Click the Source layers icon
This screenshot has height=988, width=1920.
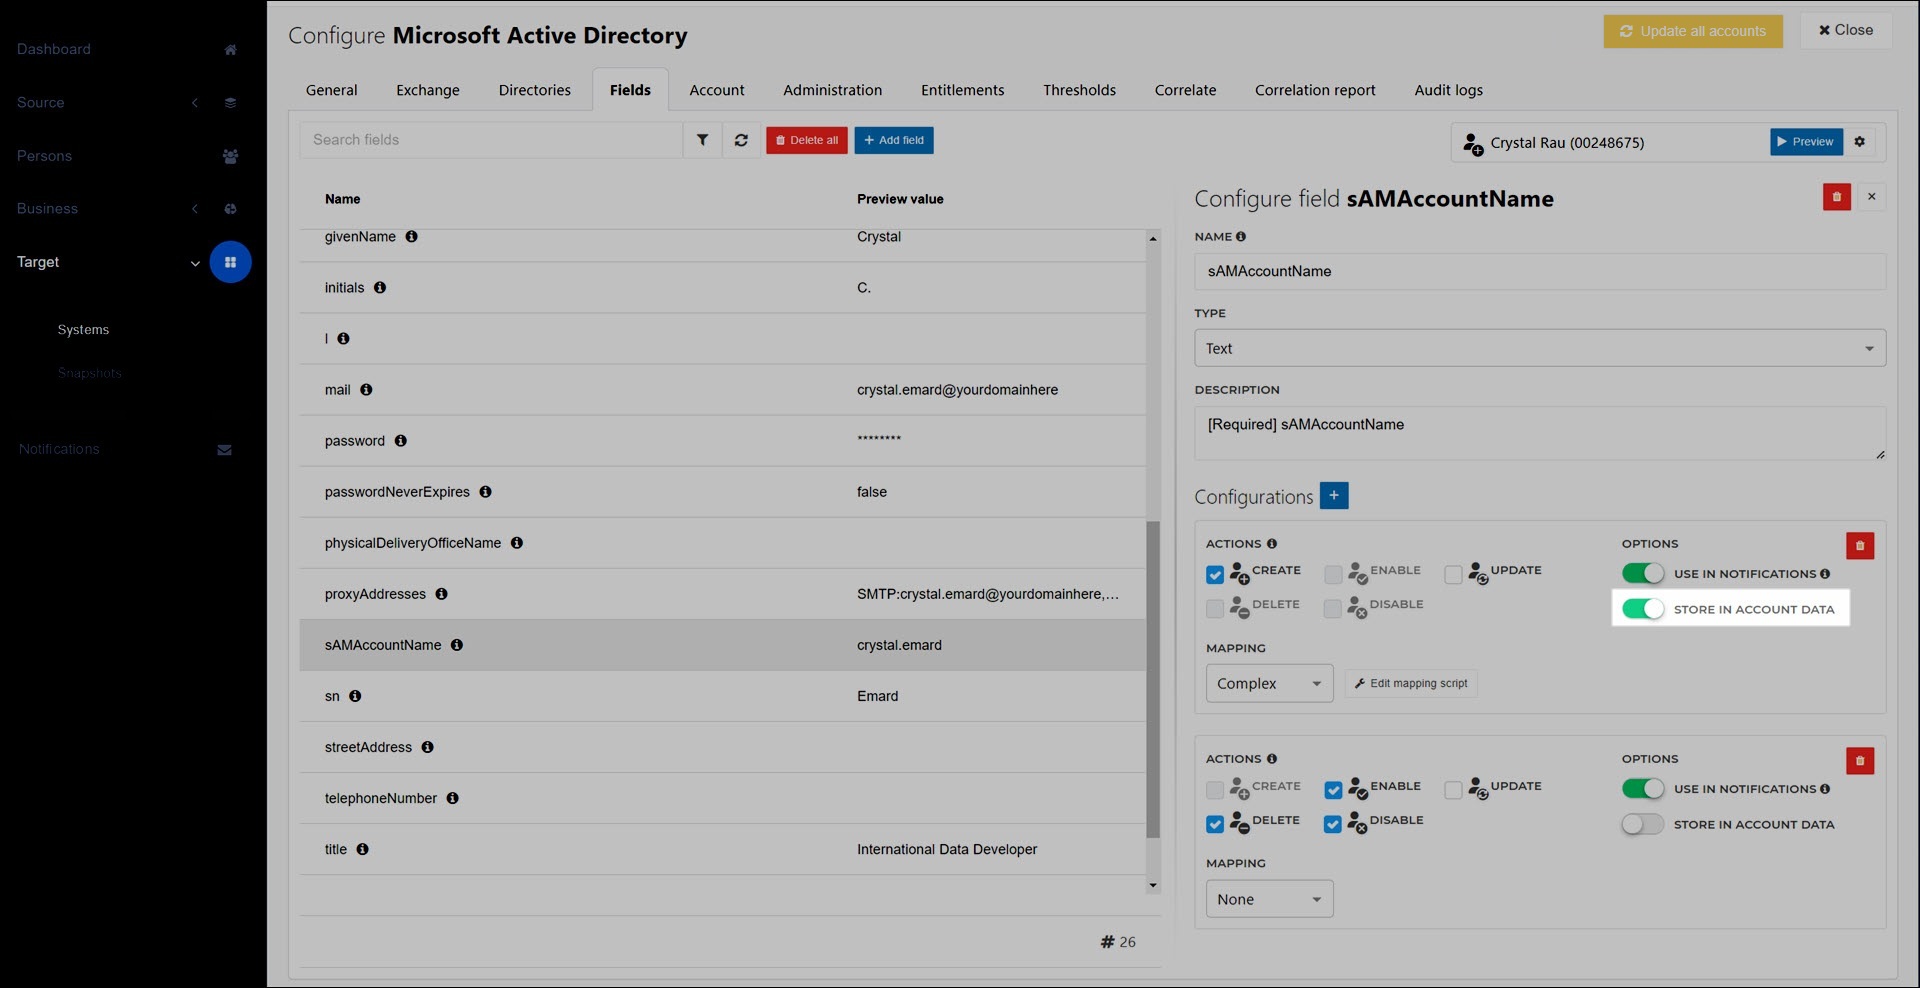(x=230, y=102)
